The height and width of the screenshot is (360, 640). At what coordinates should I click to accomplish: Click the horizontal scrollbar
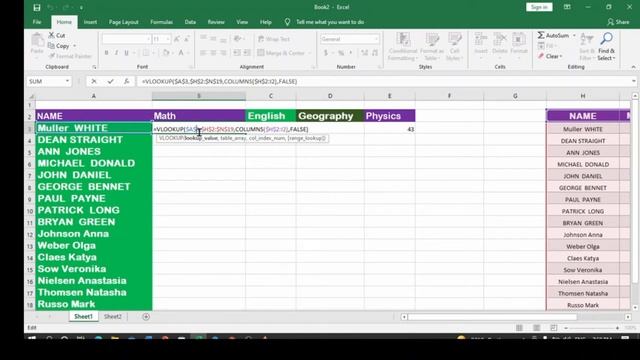491,317
